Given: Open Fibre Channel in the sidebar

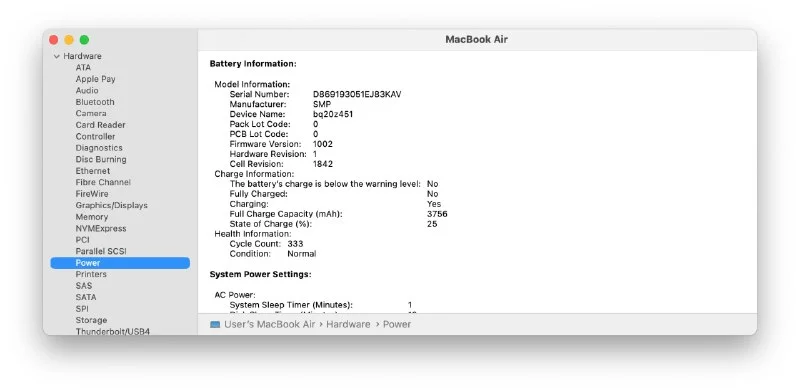Looking at the screenshot, I should coord(103,182).
